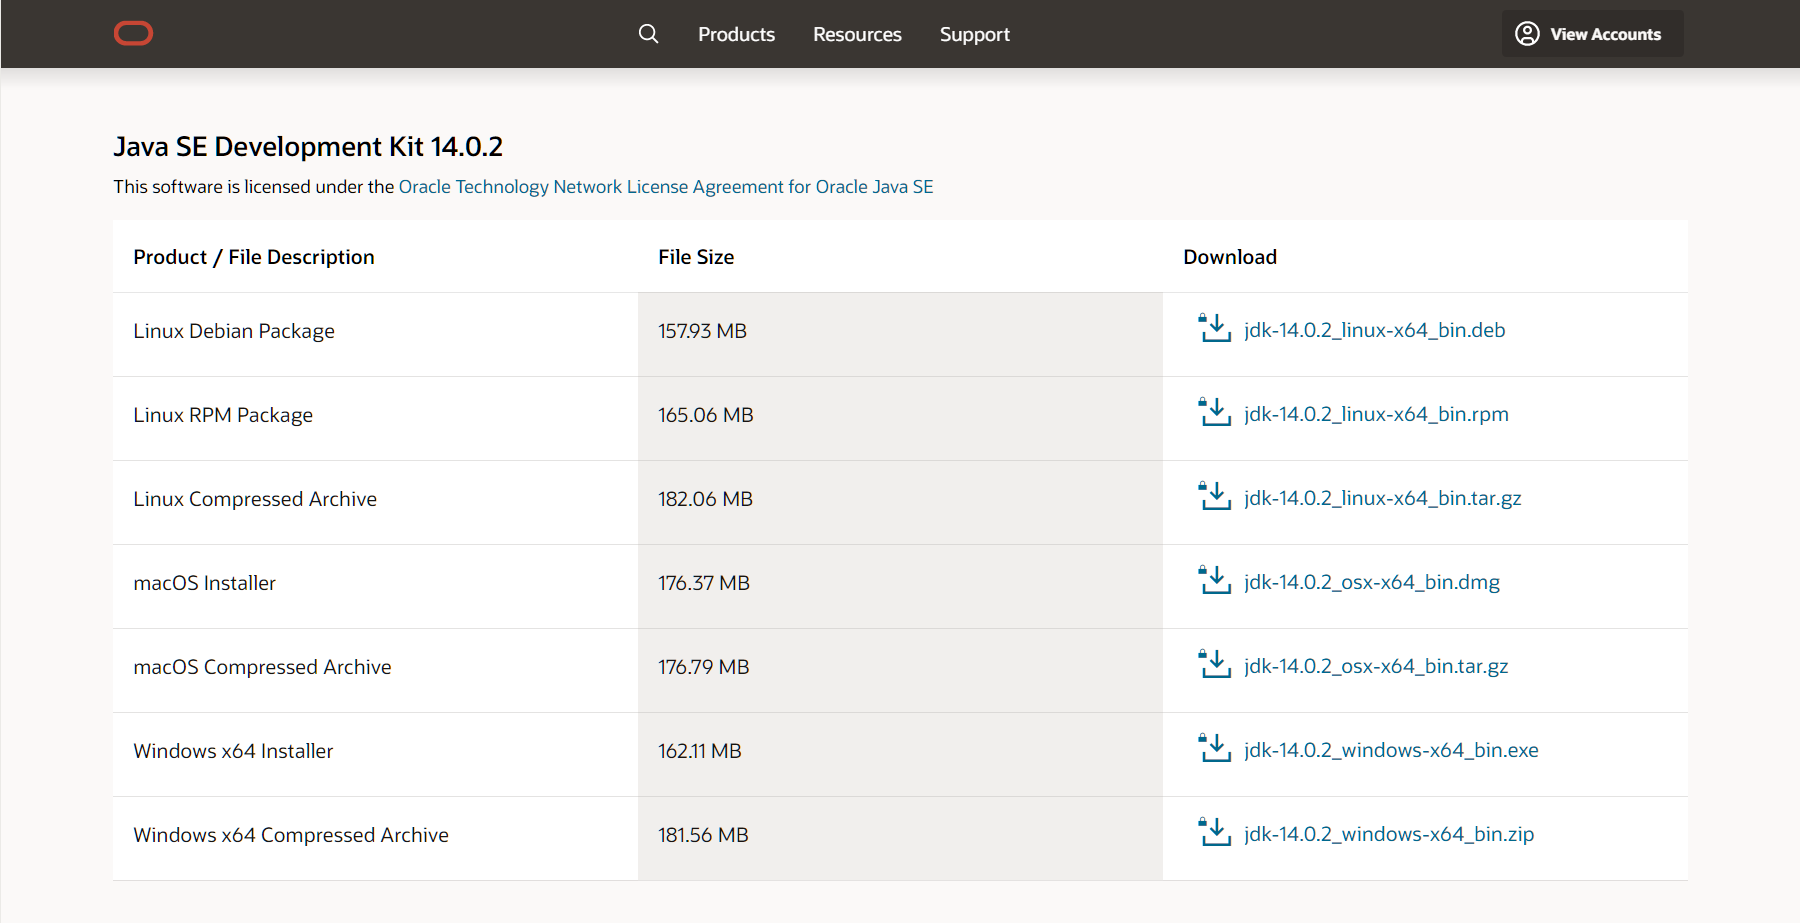Click the Product / File Description column header
Image resolution: width=1800 pixels, height=923 pixels.
click(254, 257)
